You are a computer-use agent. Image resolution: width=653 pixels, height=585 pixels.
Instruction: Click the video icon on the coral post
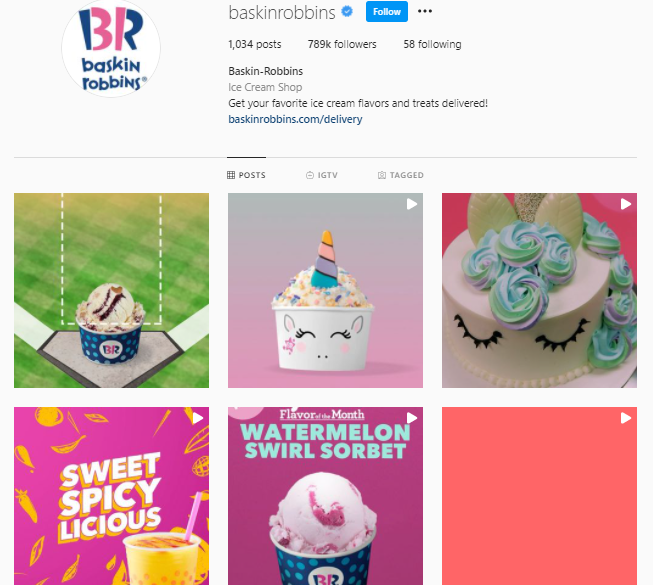click(x=626, y=418)
